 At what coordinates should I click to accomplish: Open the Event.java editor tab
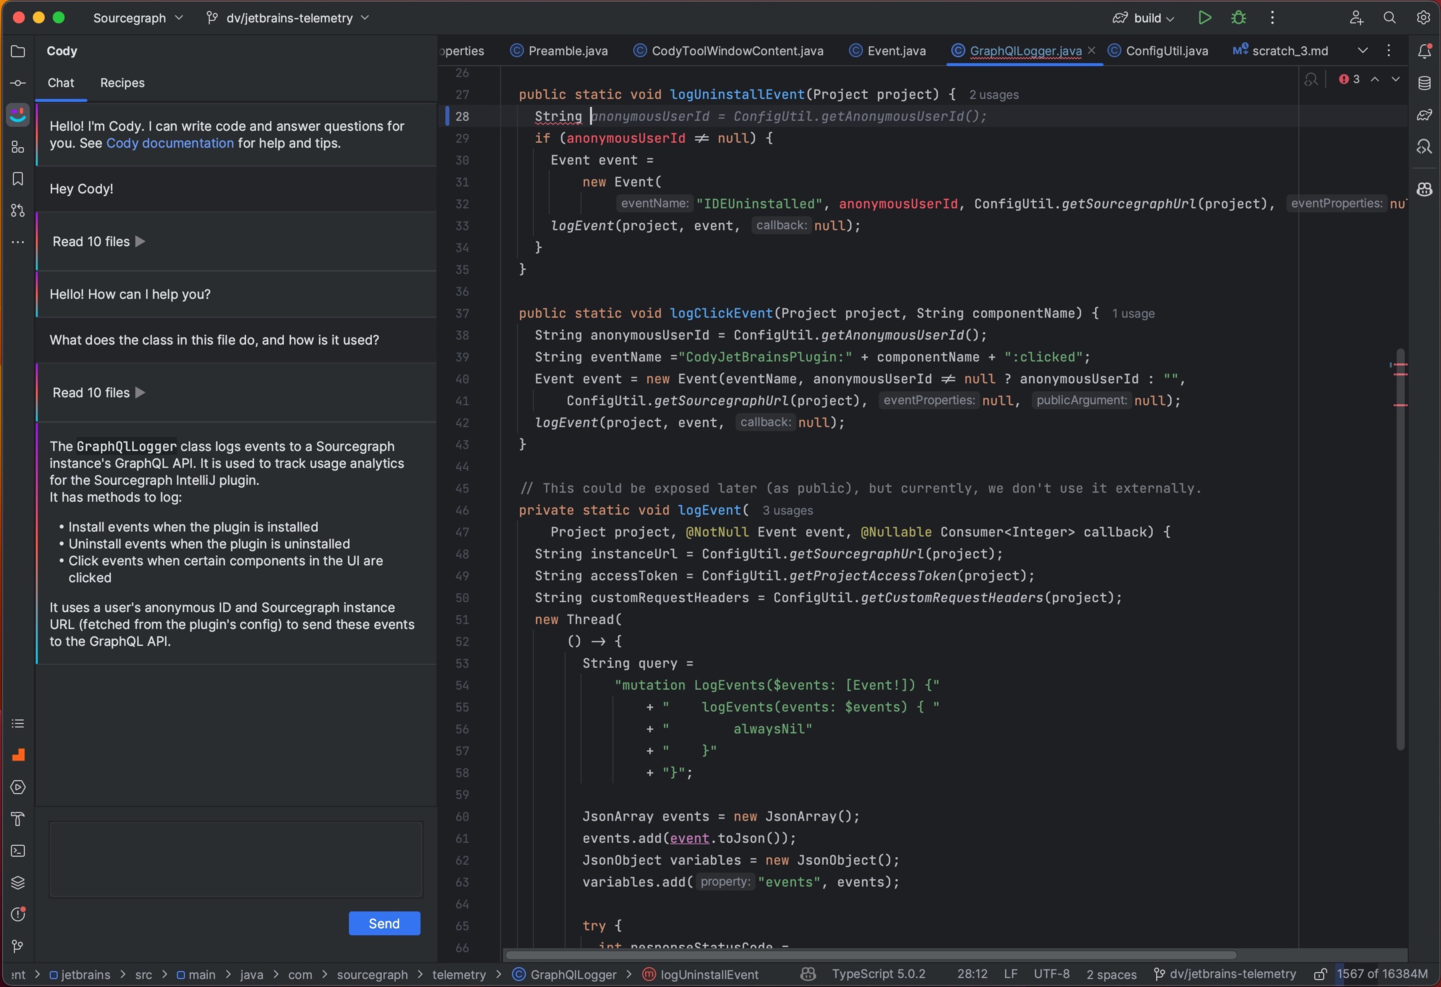[887, 51]
